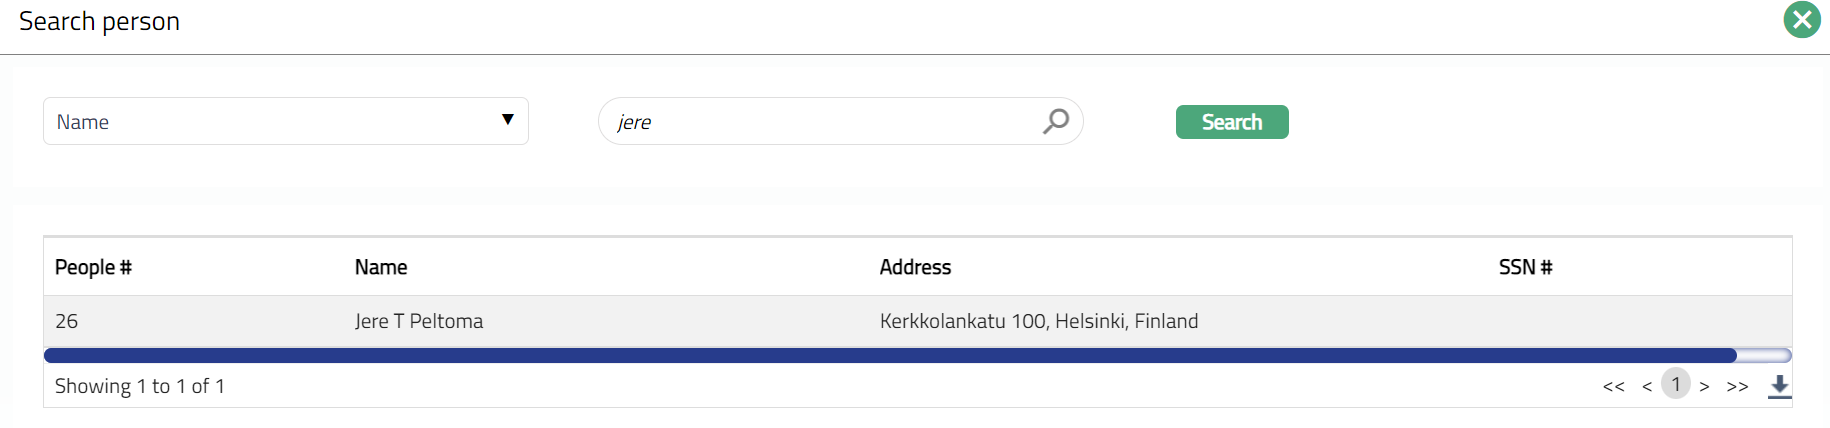Open the Name search-type dropdown
Screen dimensions: 1830x428
point(285,121)
